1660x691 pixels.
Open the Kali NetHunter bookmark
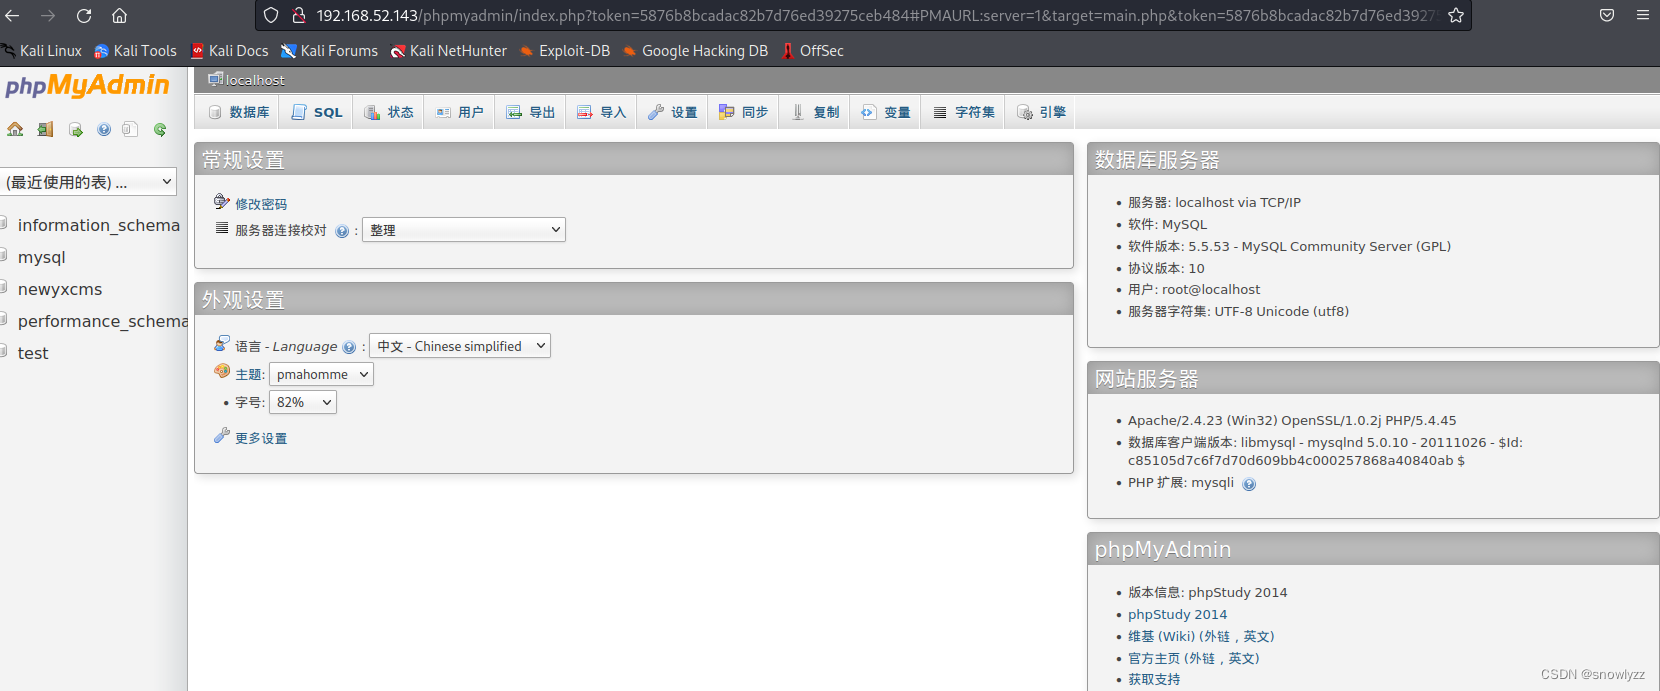point(448,51)
